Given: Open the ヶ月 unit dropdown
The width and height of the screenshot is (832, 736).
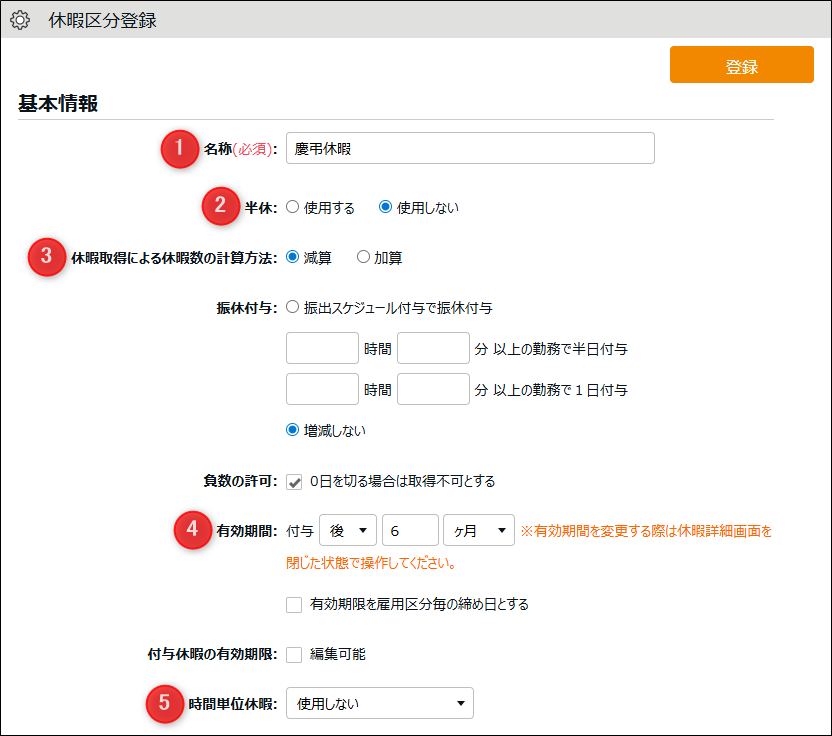Looking at the screenshot, I should 478,530.
